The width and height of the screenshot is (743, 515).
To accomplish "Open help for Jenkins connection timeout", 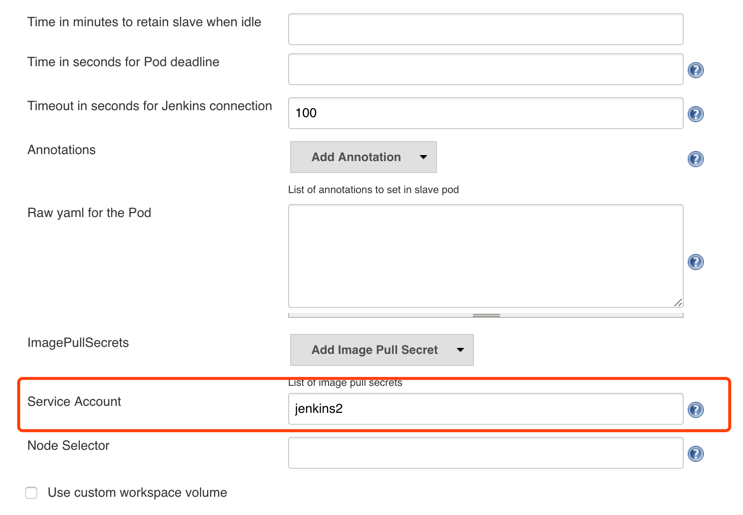I will point(696,114).
